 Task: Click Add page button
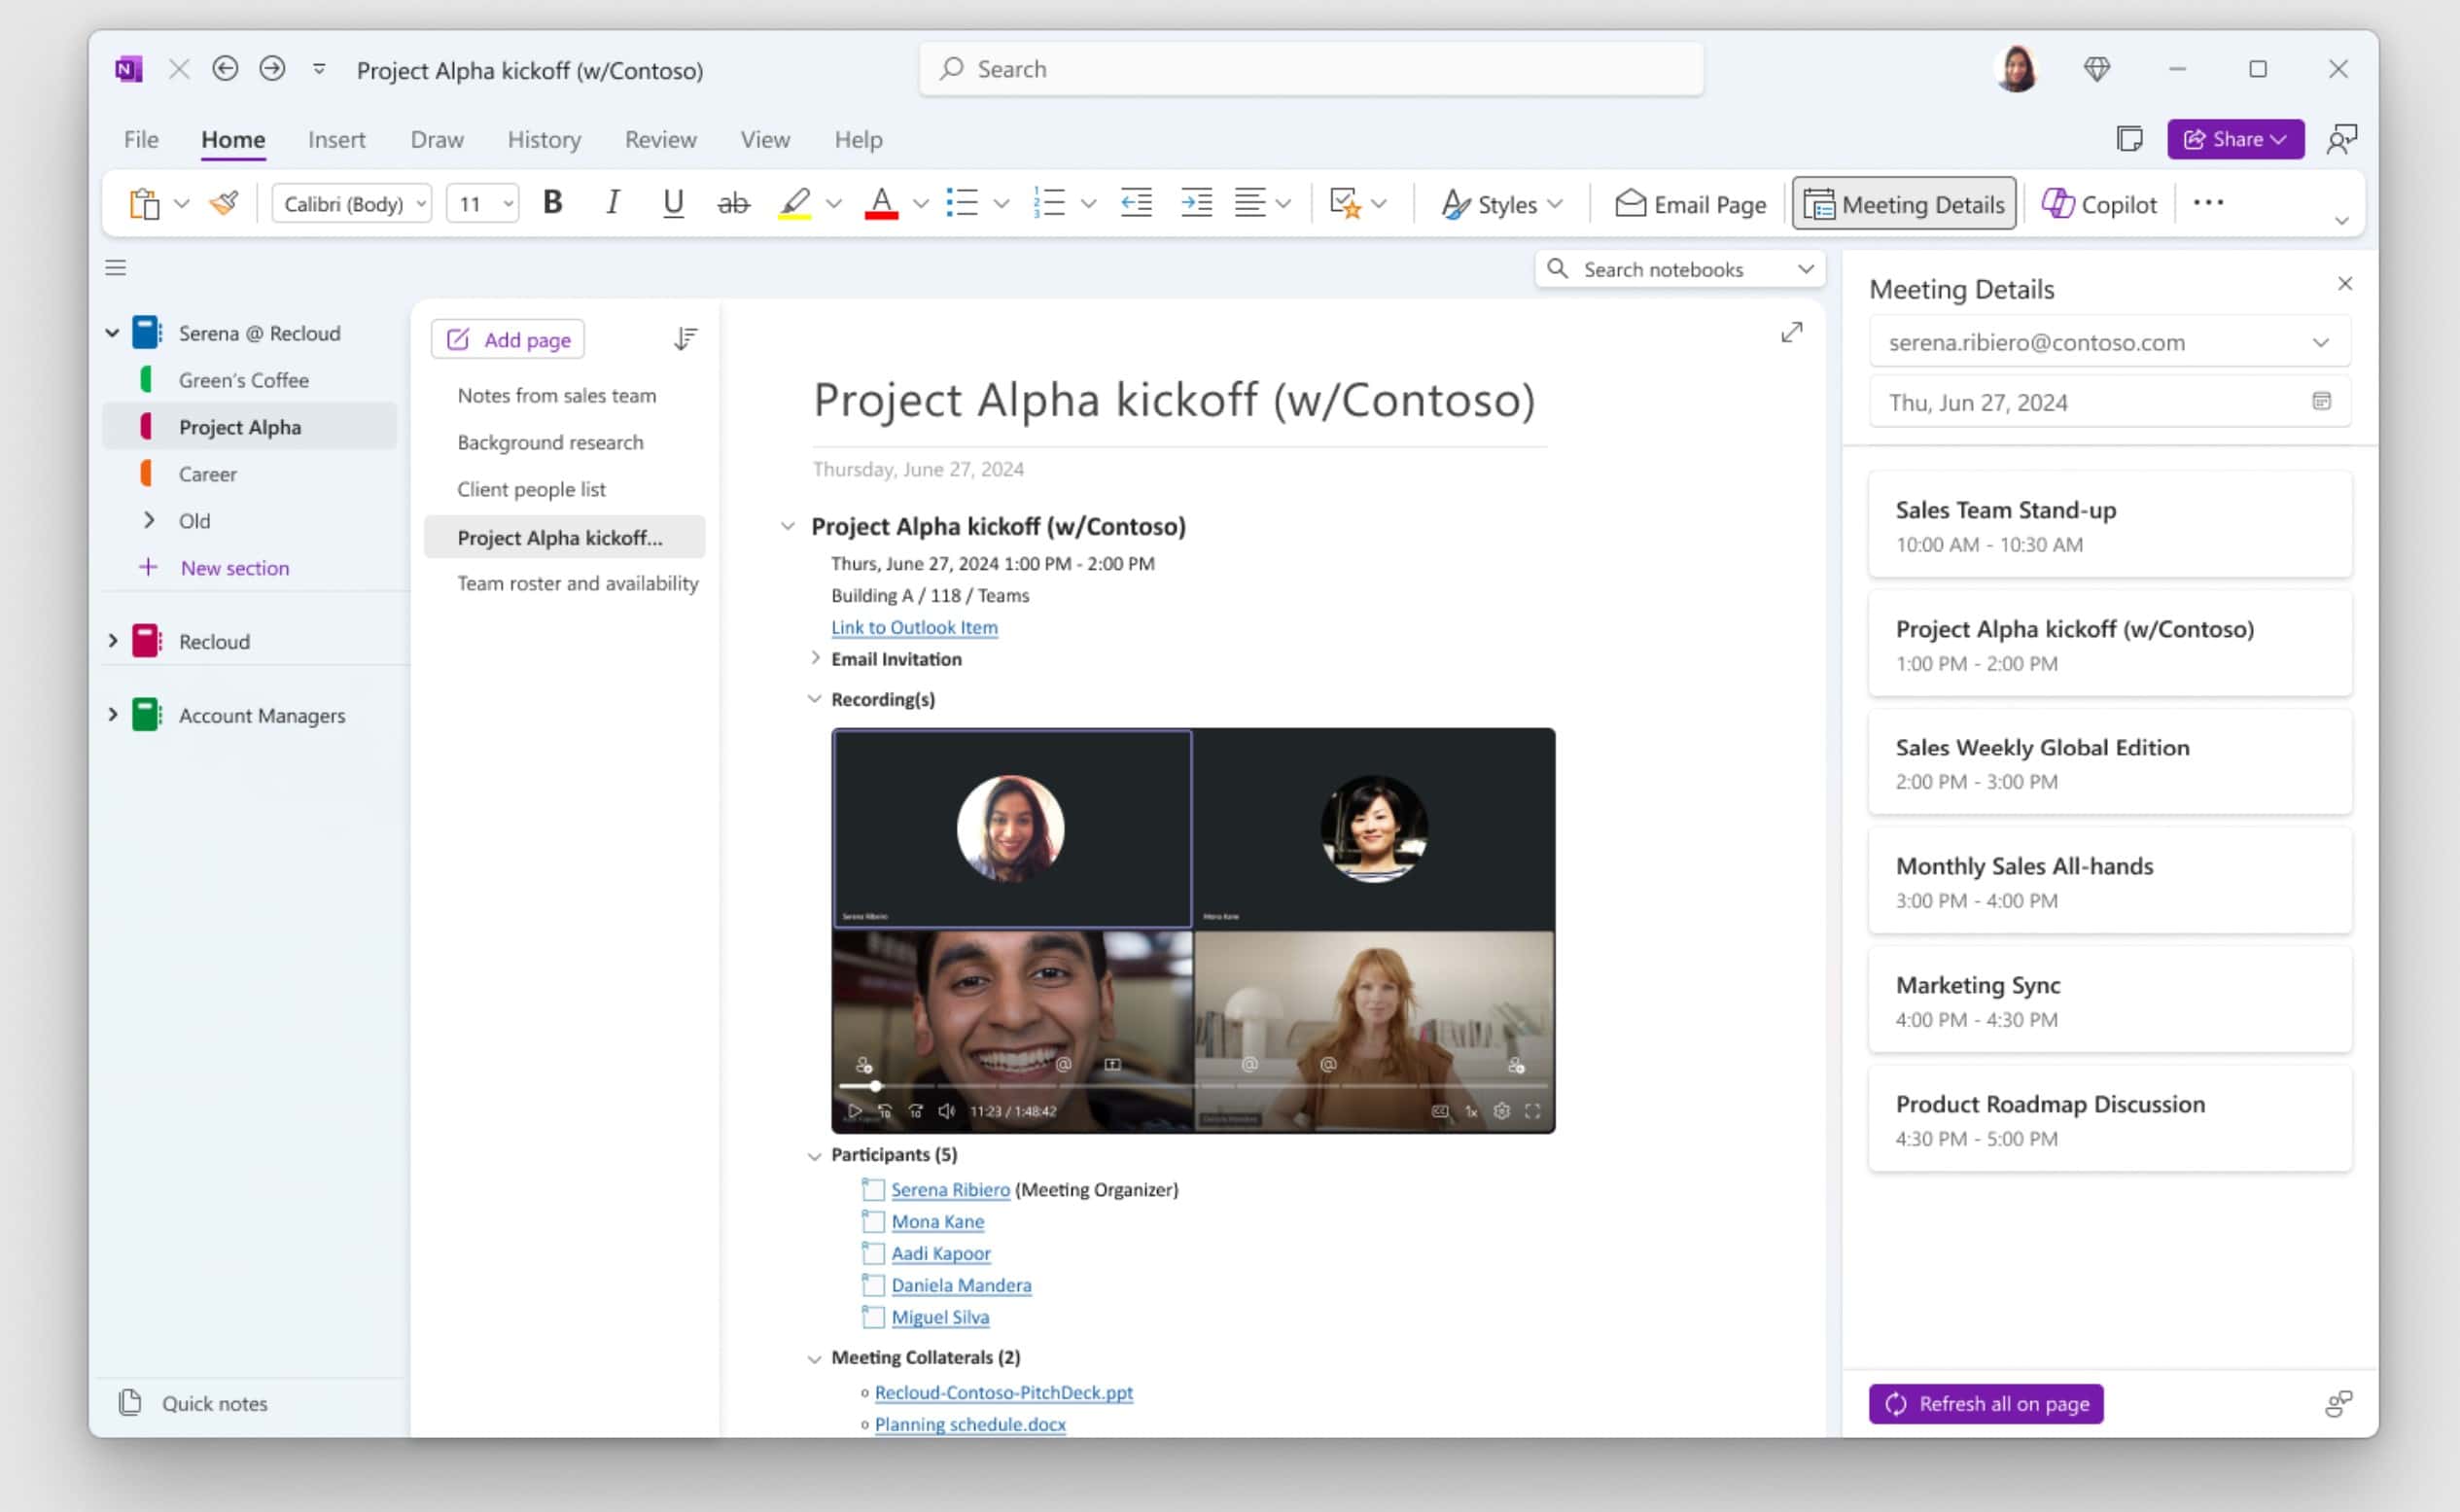pyautogui.click(x=508, y=340)
